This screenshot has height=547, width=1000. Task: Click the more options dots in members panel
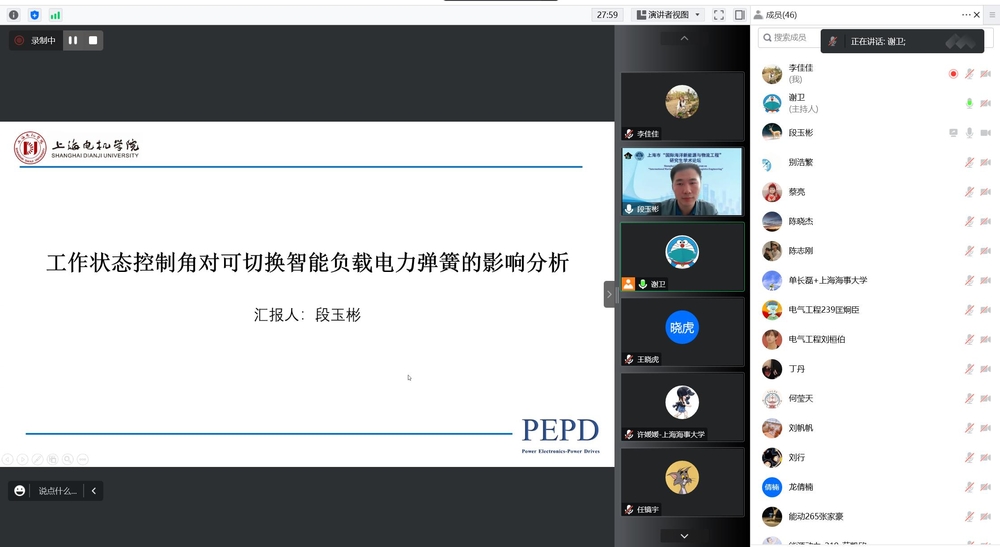[966, 15]
